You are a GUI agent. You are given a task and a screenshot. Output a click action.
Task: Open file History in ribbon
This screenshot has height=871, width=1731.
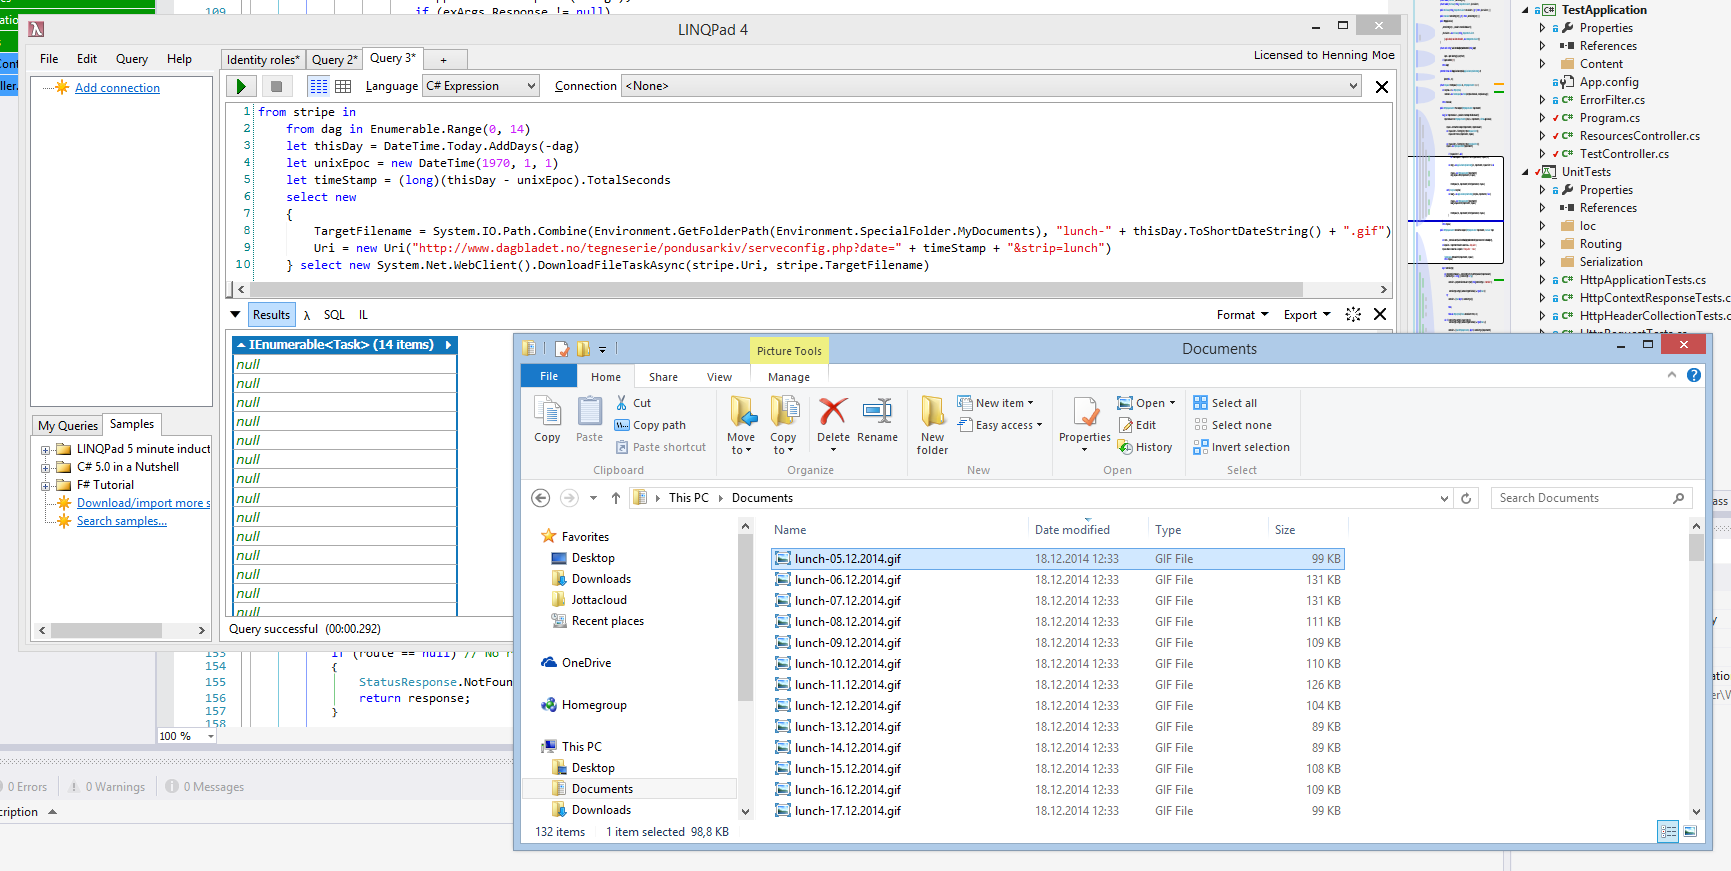coord(1145,447)
